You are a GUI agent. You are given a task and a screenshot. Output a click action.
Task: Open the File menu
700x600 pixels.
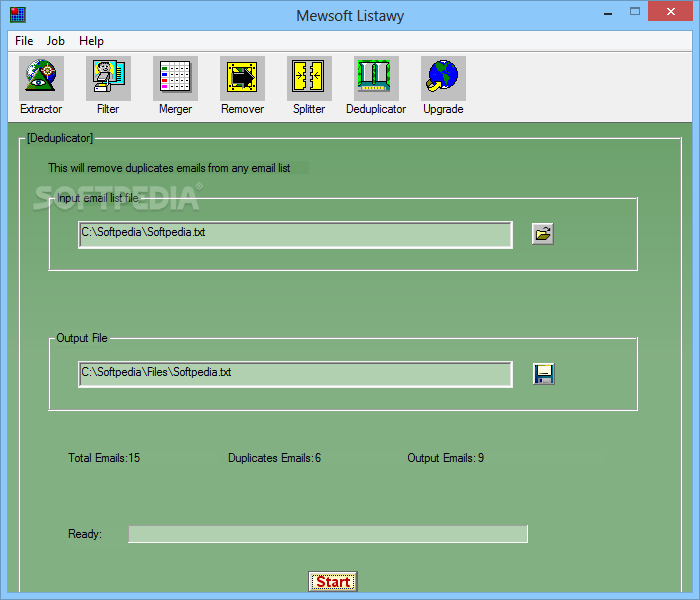[24, 41]
